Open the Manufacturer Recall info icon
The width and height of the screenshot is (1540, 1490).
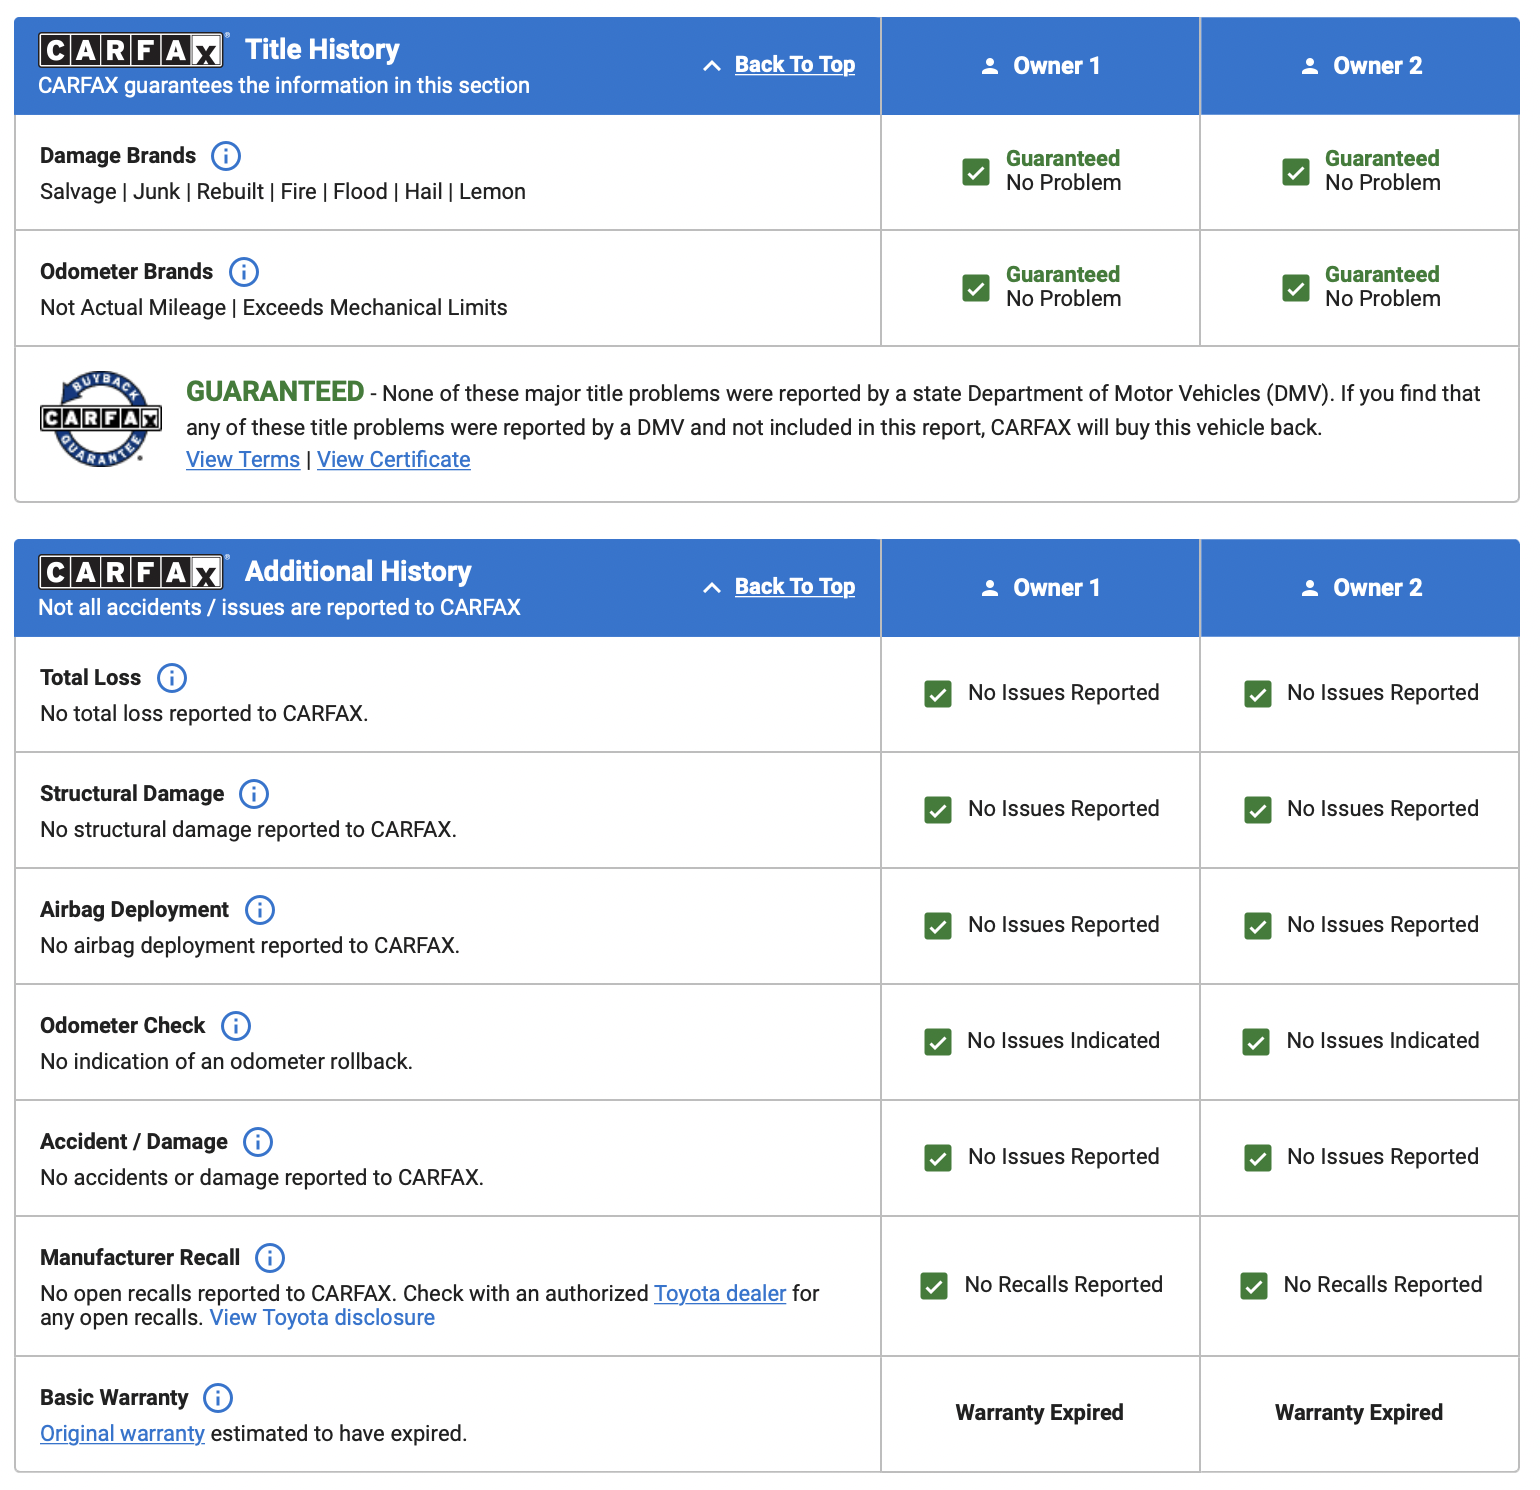(x=270, y=1258)
